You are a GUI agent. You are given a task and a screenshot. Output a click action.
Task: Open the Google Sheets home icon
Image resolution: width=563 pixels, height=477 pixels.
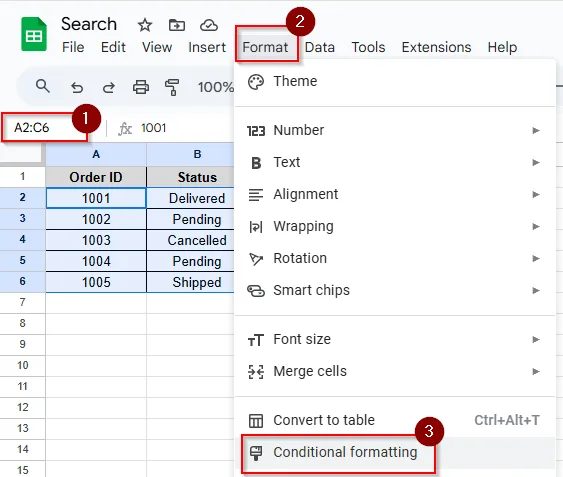pos(34,34)
